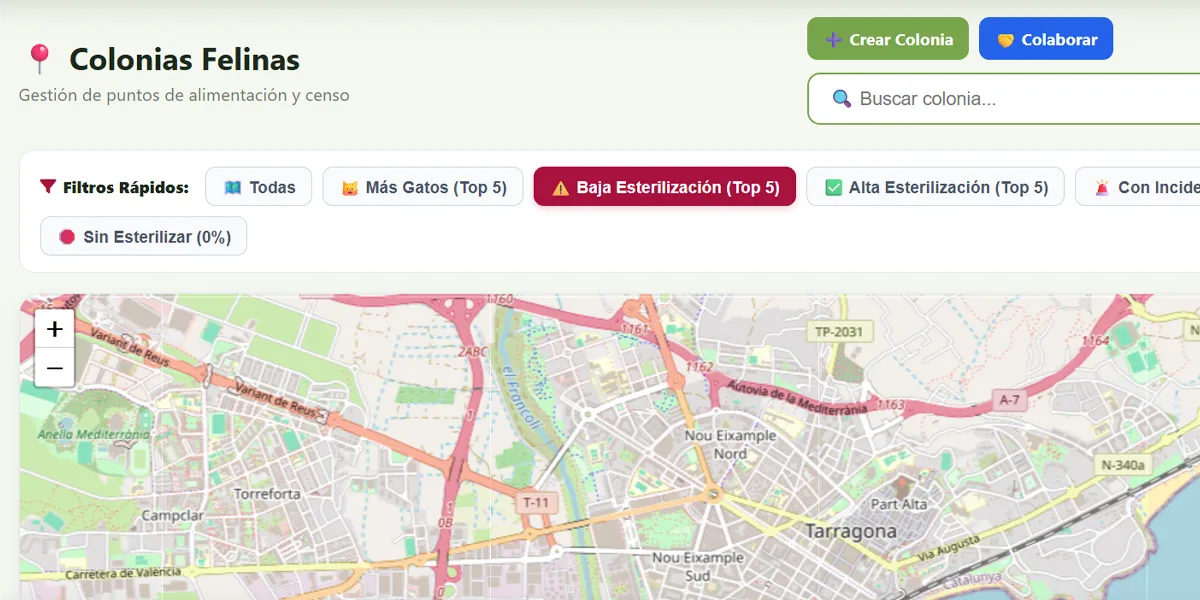The image size is (1200, 600).
Task: Click the Carretera de València label
Action: 123,573
